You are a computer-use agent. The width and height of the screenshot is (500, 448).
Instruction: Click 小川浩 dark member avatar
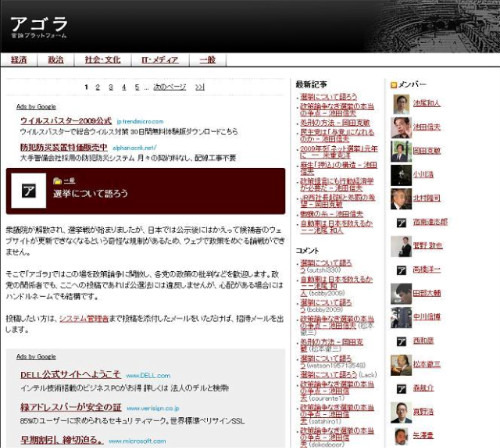[401, 175]
